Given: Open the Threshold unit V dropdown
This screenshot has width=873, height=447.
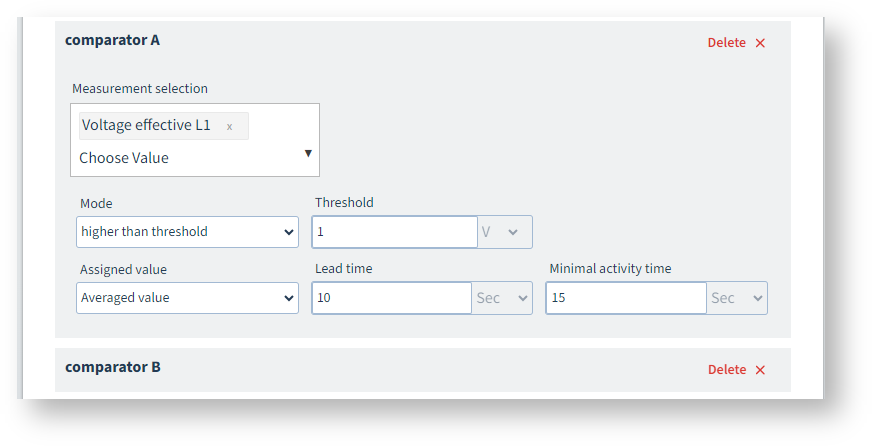Looking at the screenshot, I should (x=505, y=232).
